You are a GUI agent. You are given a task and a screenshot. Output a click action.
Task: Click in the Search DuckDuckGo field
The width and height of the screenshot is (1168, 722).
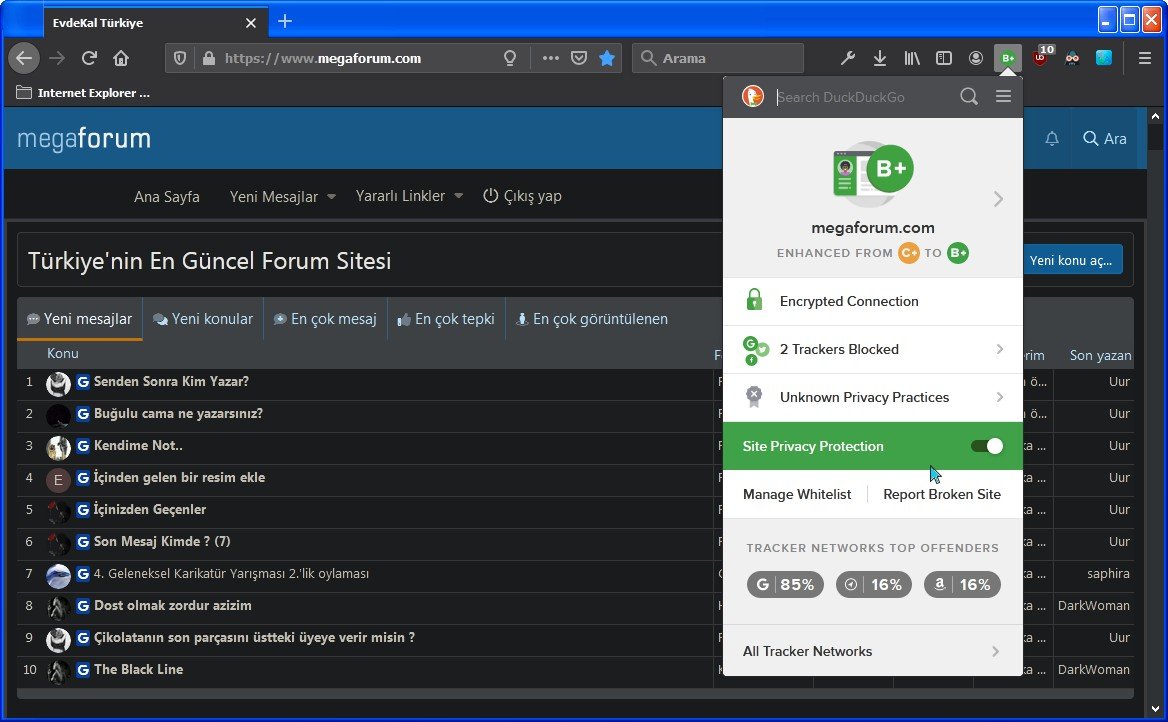tap(864, 97)
